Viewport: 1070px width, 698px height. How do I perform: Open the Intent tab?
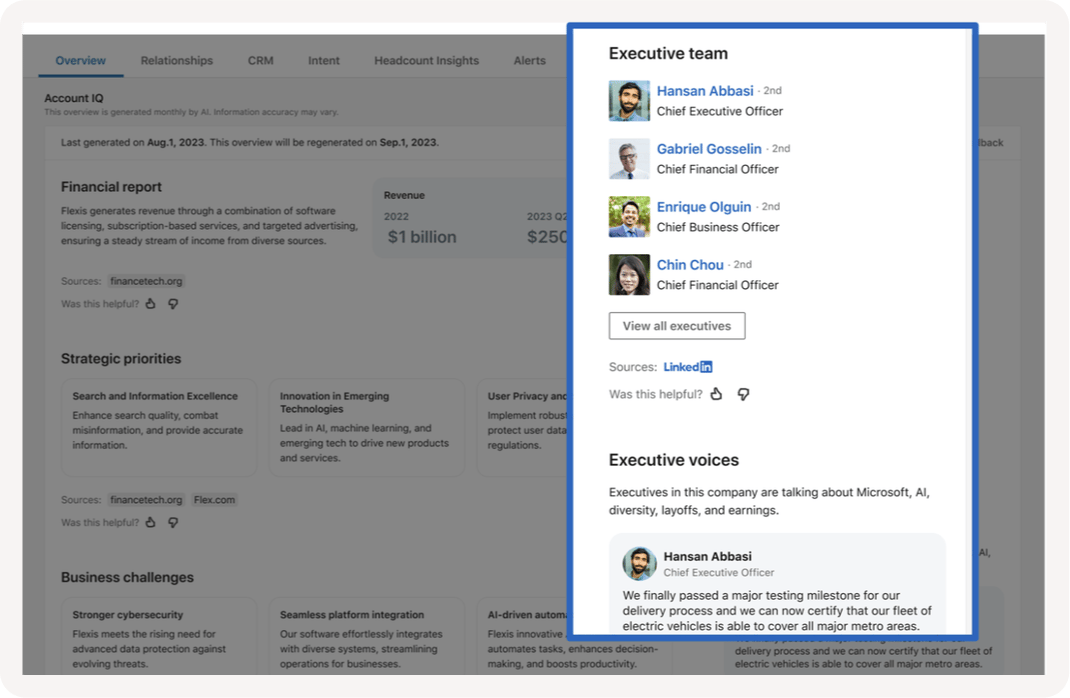tap(323, 61)
